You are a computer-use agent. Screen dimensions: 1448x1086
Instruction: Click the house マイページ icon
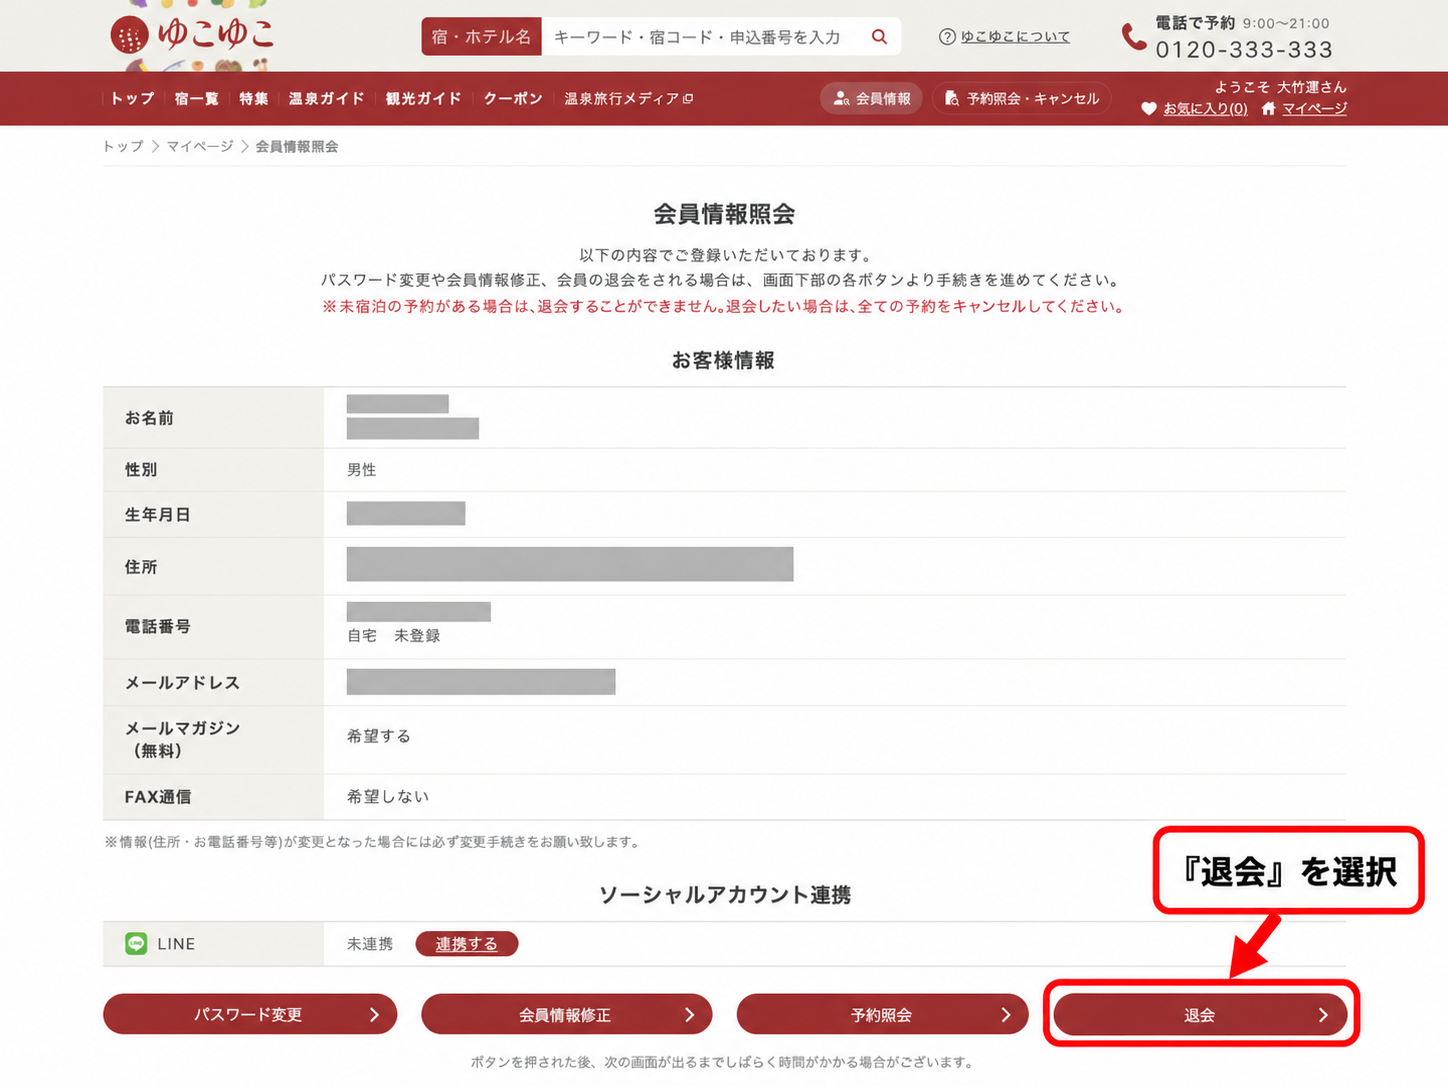click(x=1269, y=109)
